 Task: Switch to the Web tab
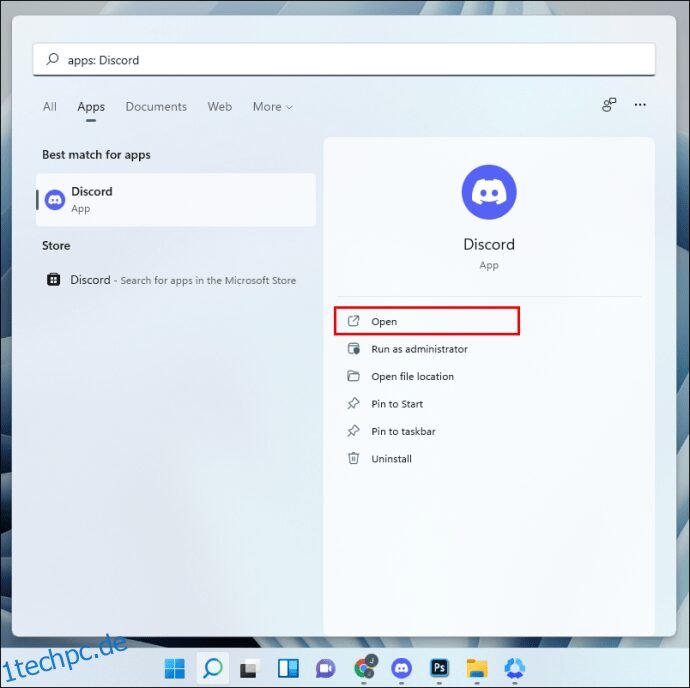pos(220,107)
